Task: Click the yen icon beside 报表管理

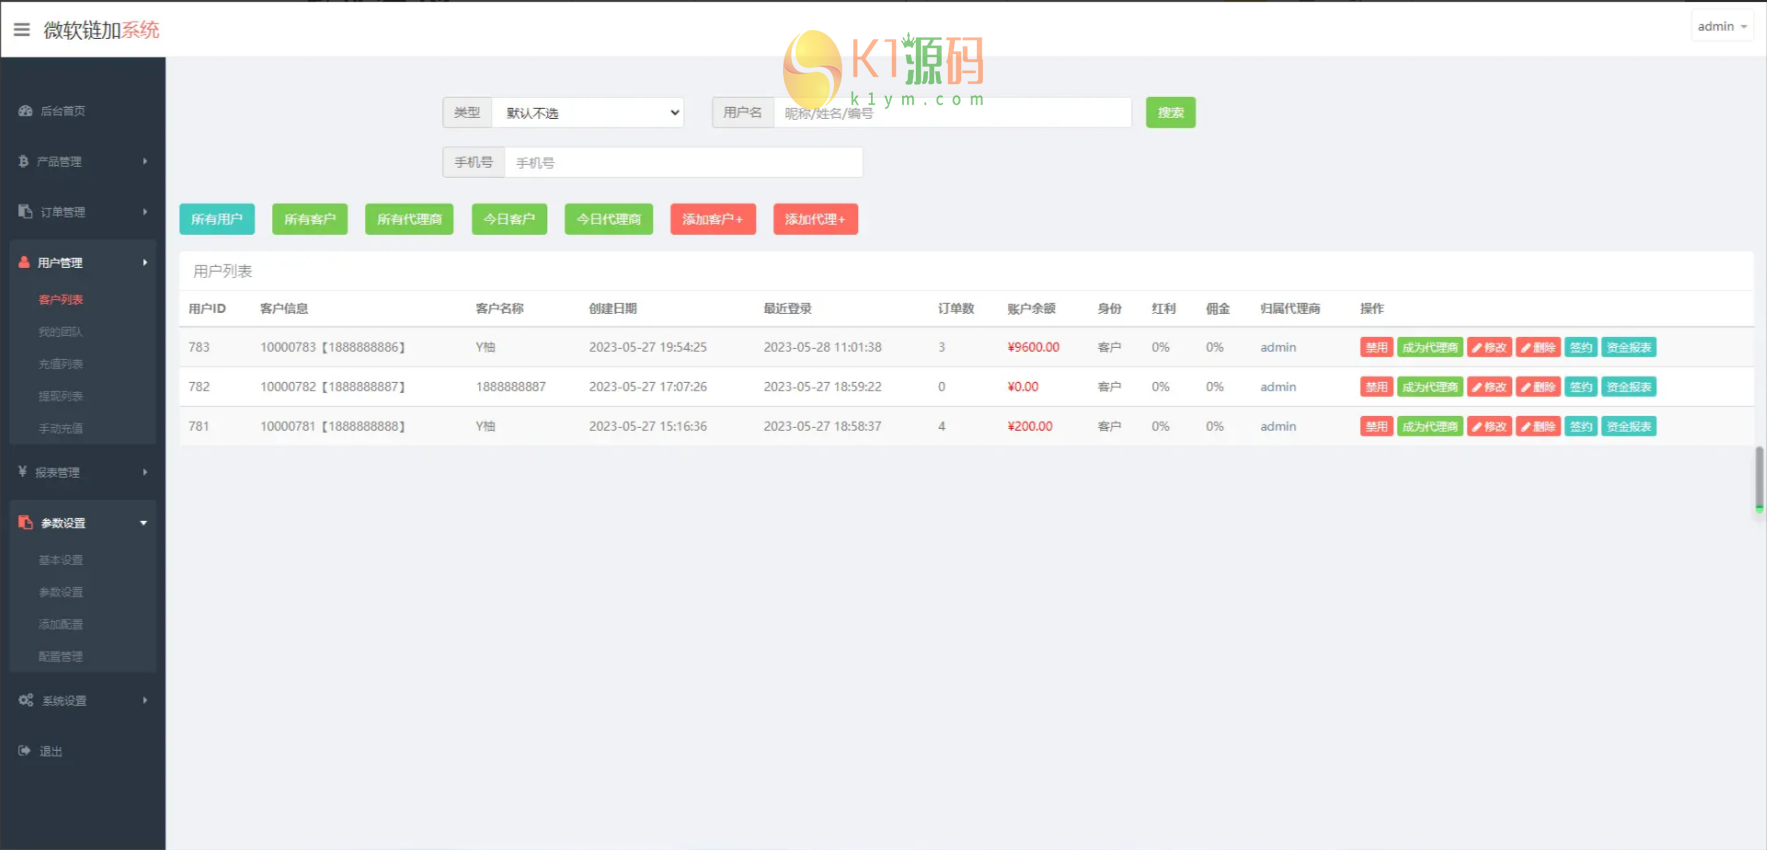Action: click(23, 472)
